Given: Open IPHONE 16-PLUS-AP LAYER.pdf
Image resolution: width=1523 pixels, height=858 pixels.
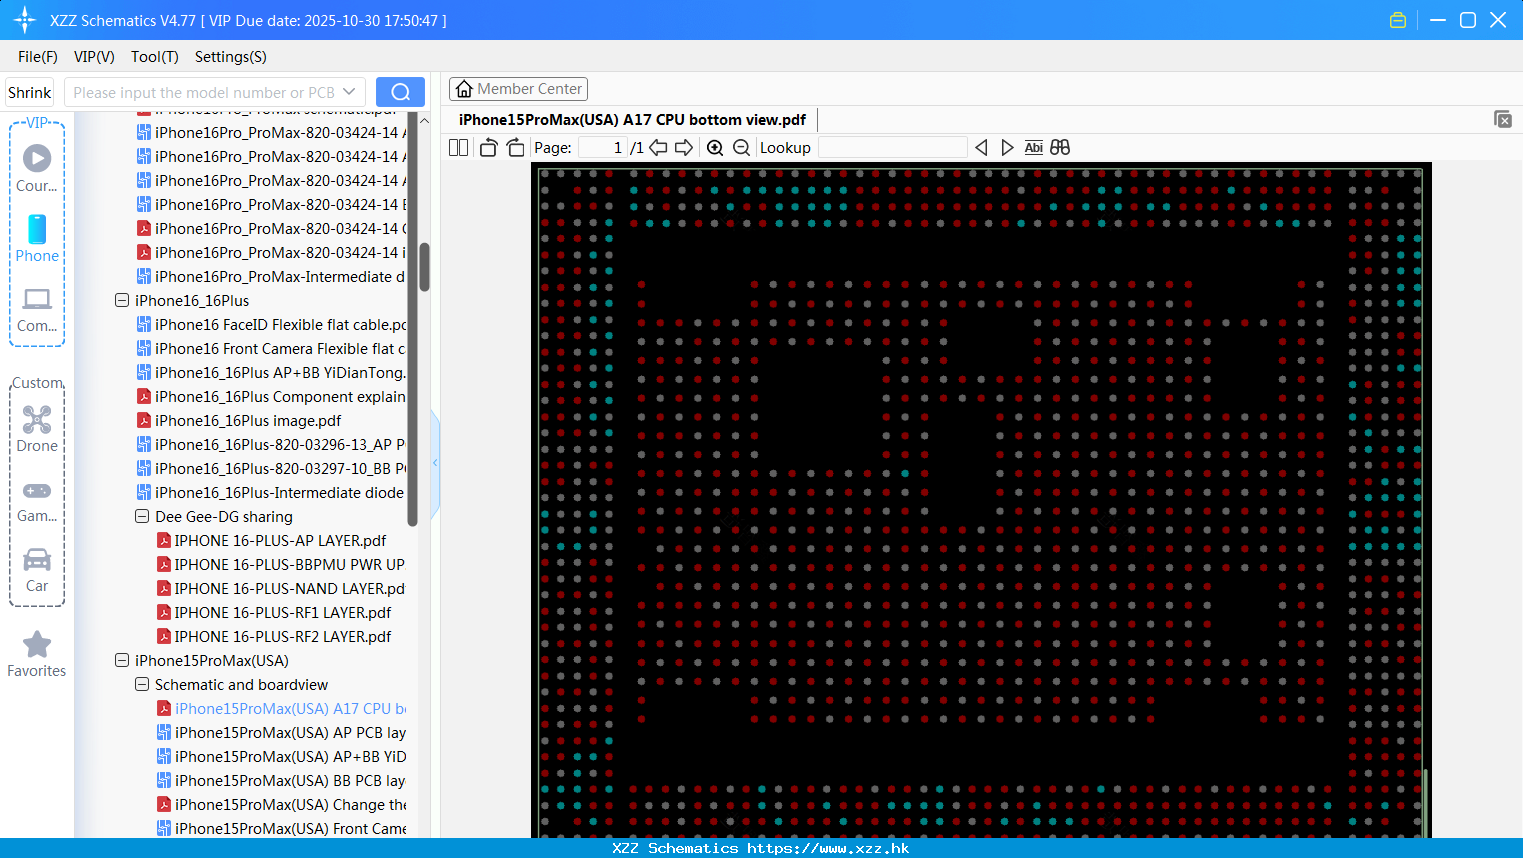Looking at the screenshot, I should coord(272,540).
